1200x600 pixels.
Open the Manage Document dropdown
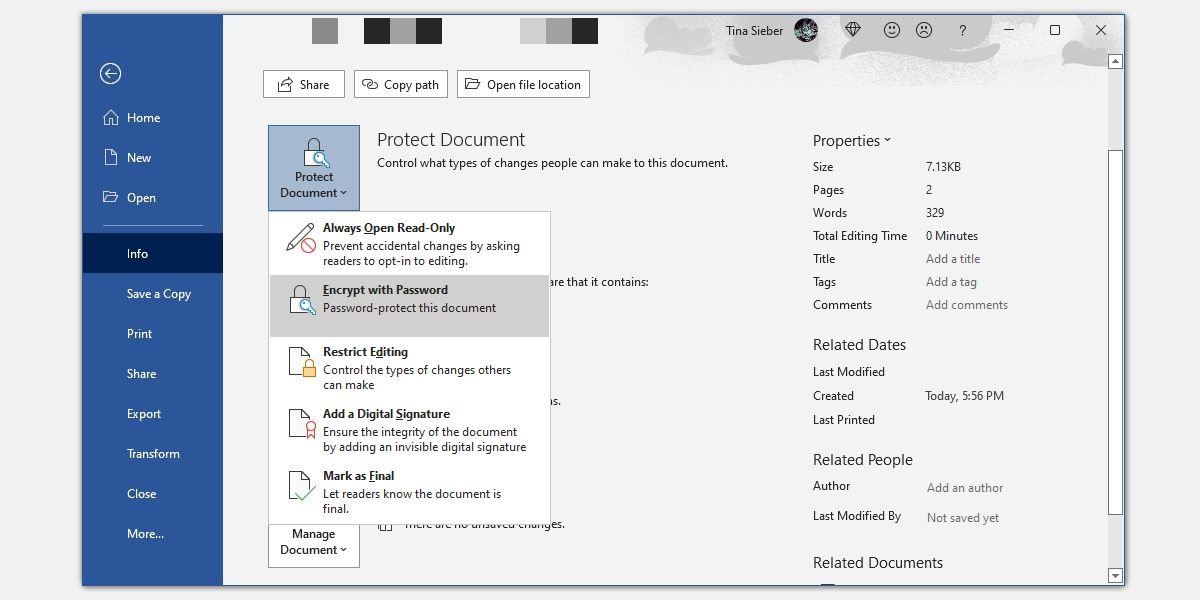313,543
